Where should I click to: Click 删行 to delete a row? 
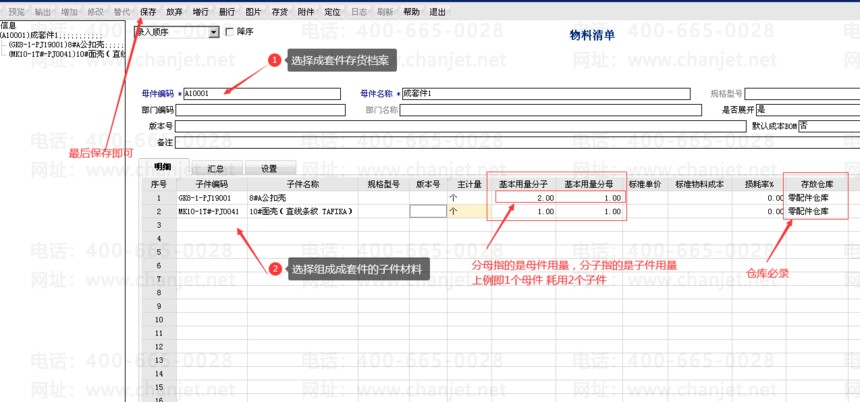pyautogui.click(x=227, y=12)
